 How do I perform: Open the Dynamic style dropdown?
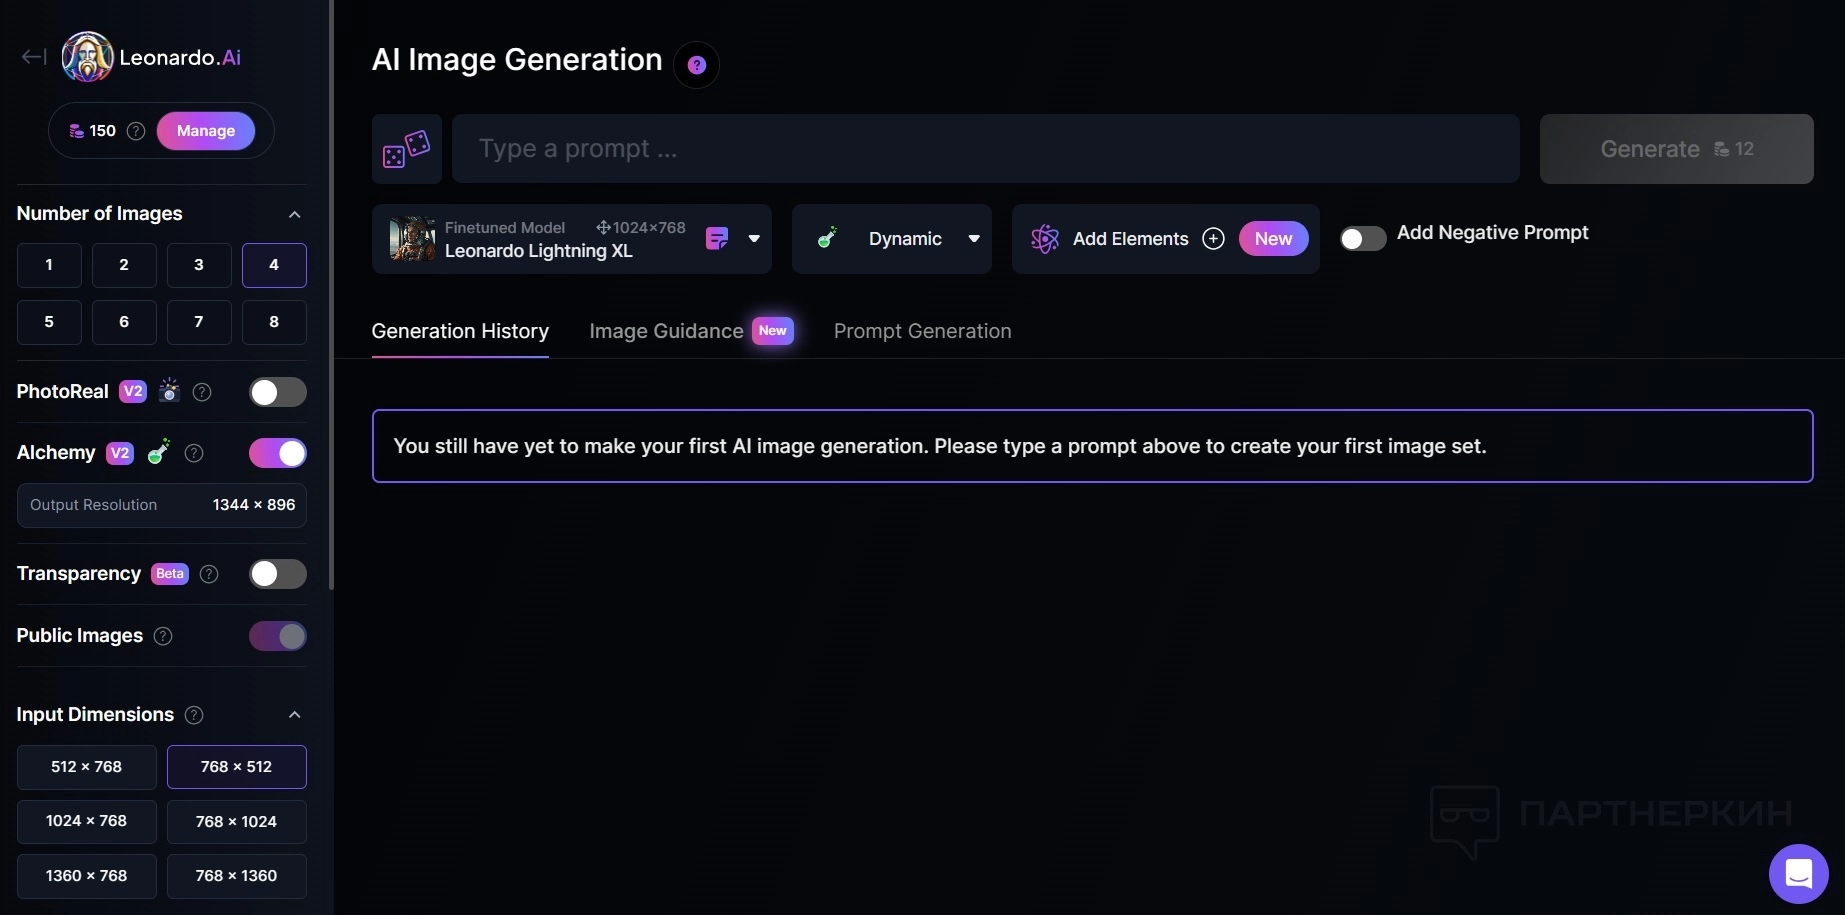point(974,239)
